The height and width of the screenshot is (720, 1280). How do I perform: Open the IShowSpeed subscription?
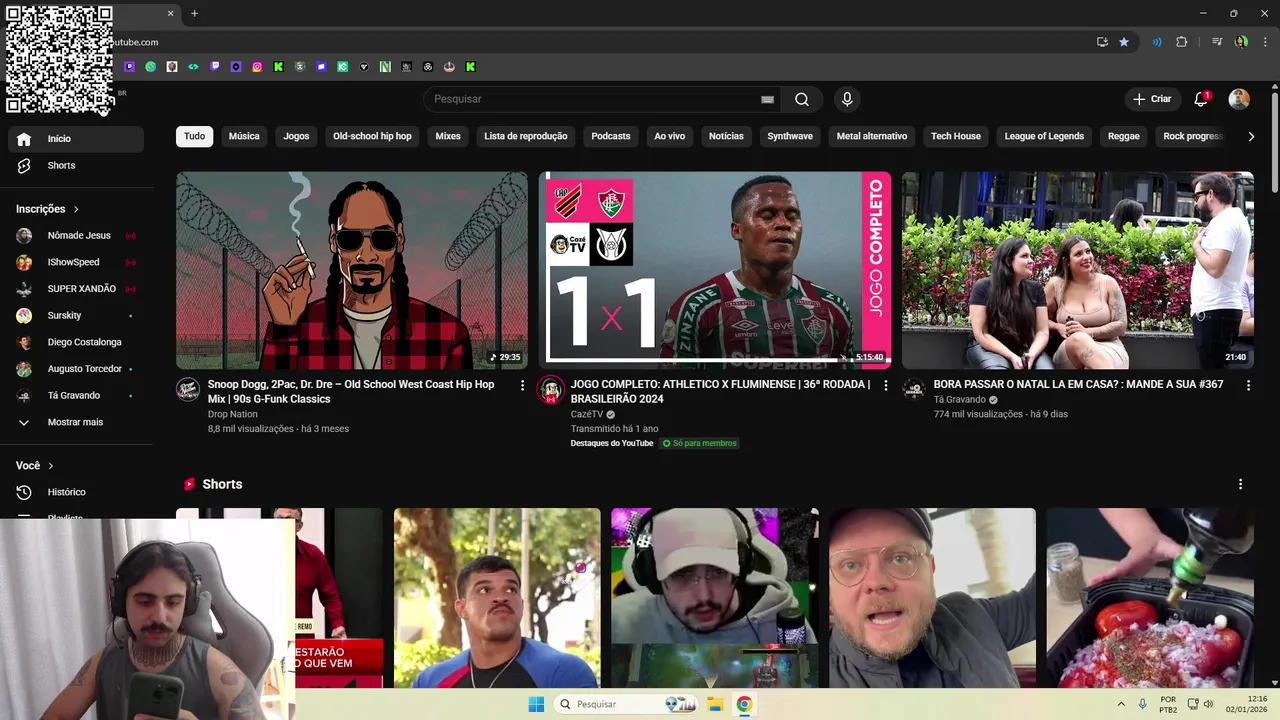(76, 262)
